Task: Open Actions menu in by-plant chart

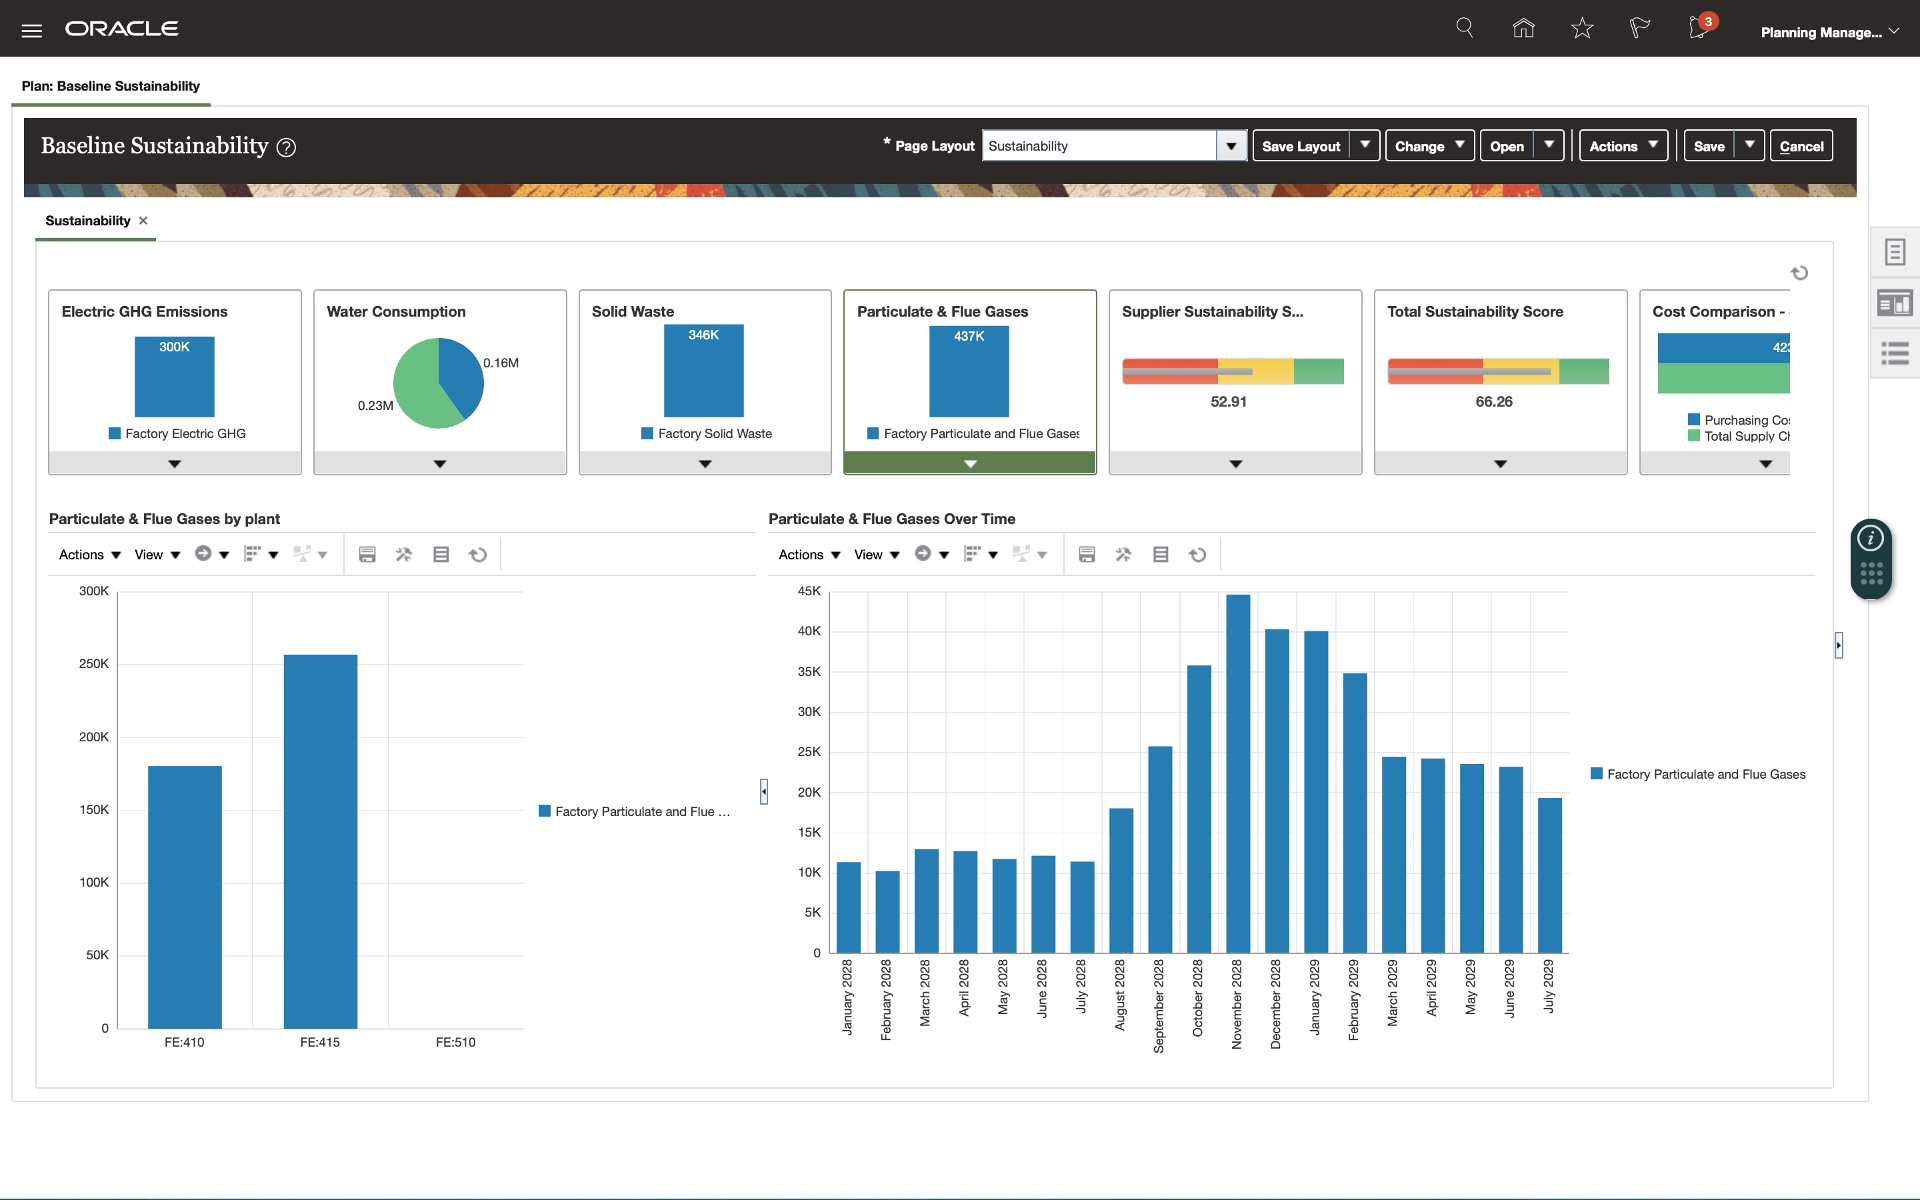Action: [x=89, y=555]
